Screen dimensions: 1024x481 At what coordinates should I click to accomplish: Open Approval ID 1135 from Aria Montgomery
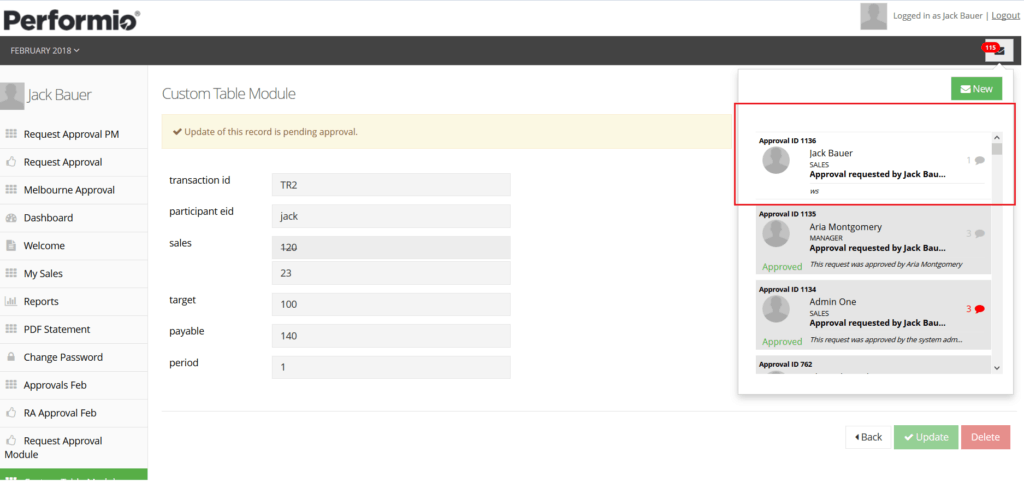coord(873,241)
